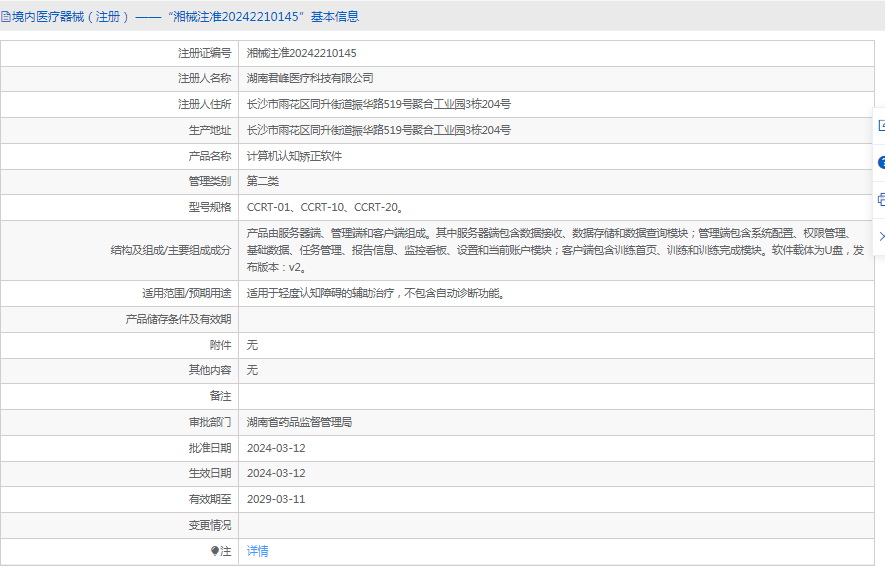885x575 pixels.
Task: Click the 无 value in 其他内容 row
Action: (252, 370)
